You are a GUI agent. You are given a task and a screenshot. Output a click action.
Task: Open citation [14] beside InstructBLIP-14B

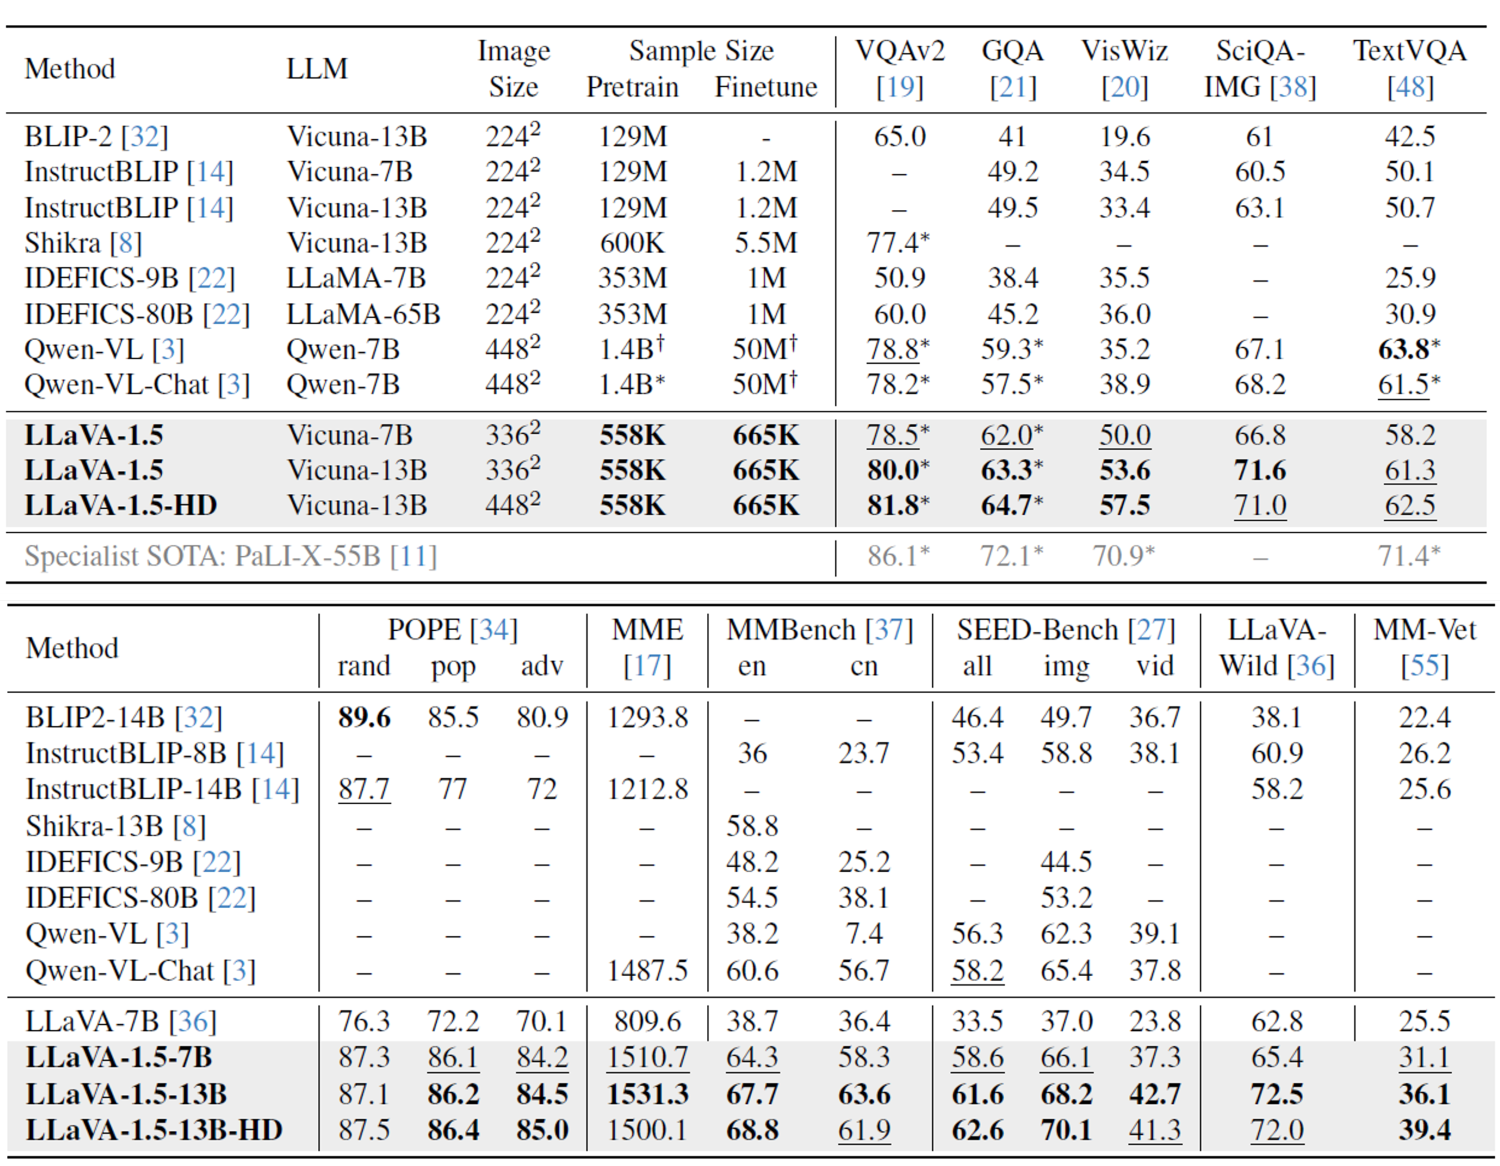[x=275, y=790]
